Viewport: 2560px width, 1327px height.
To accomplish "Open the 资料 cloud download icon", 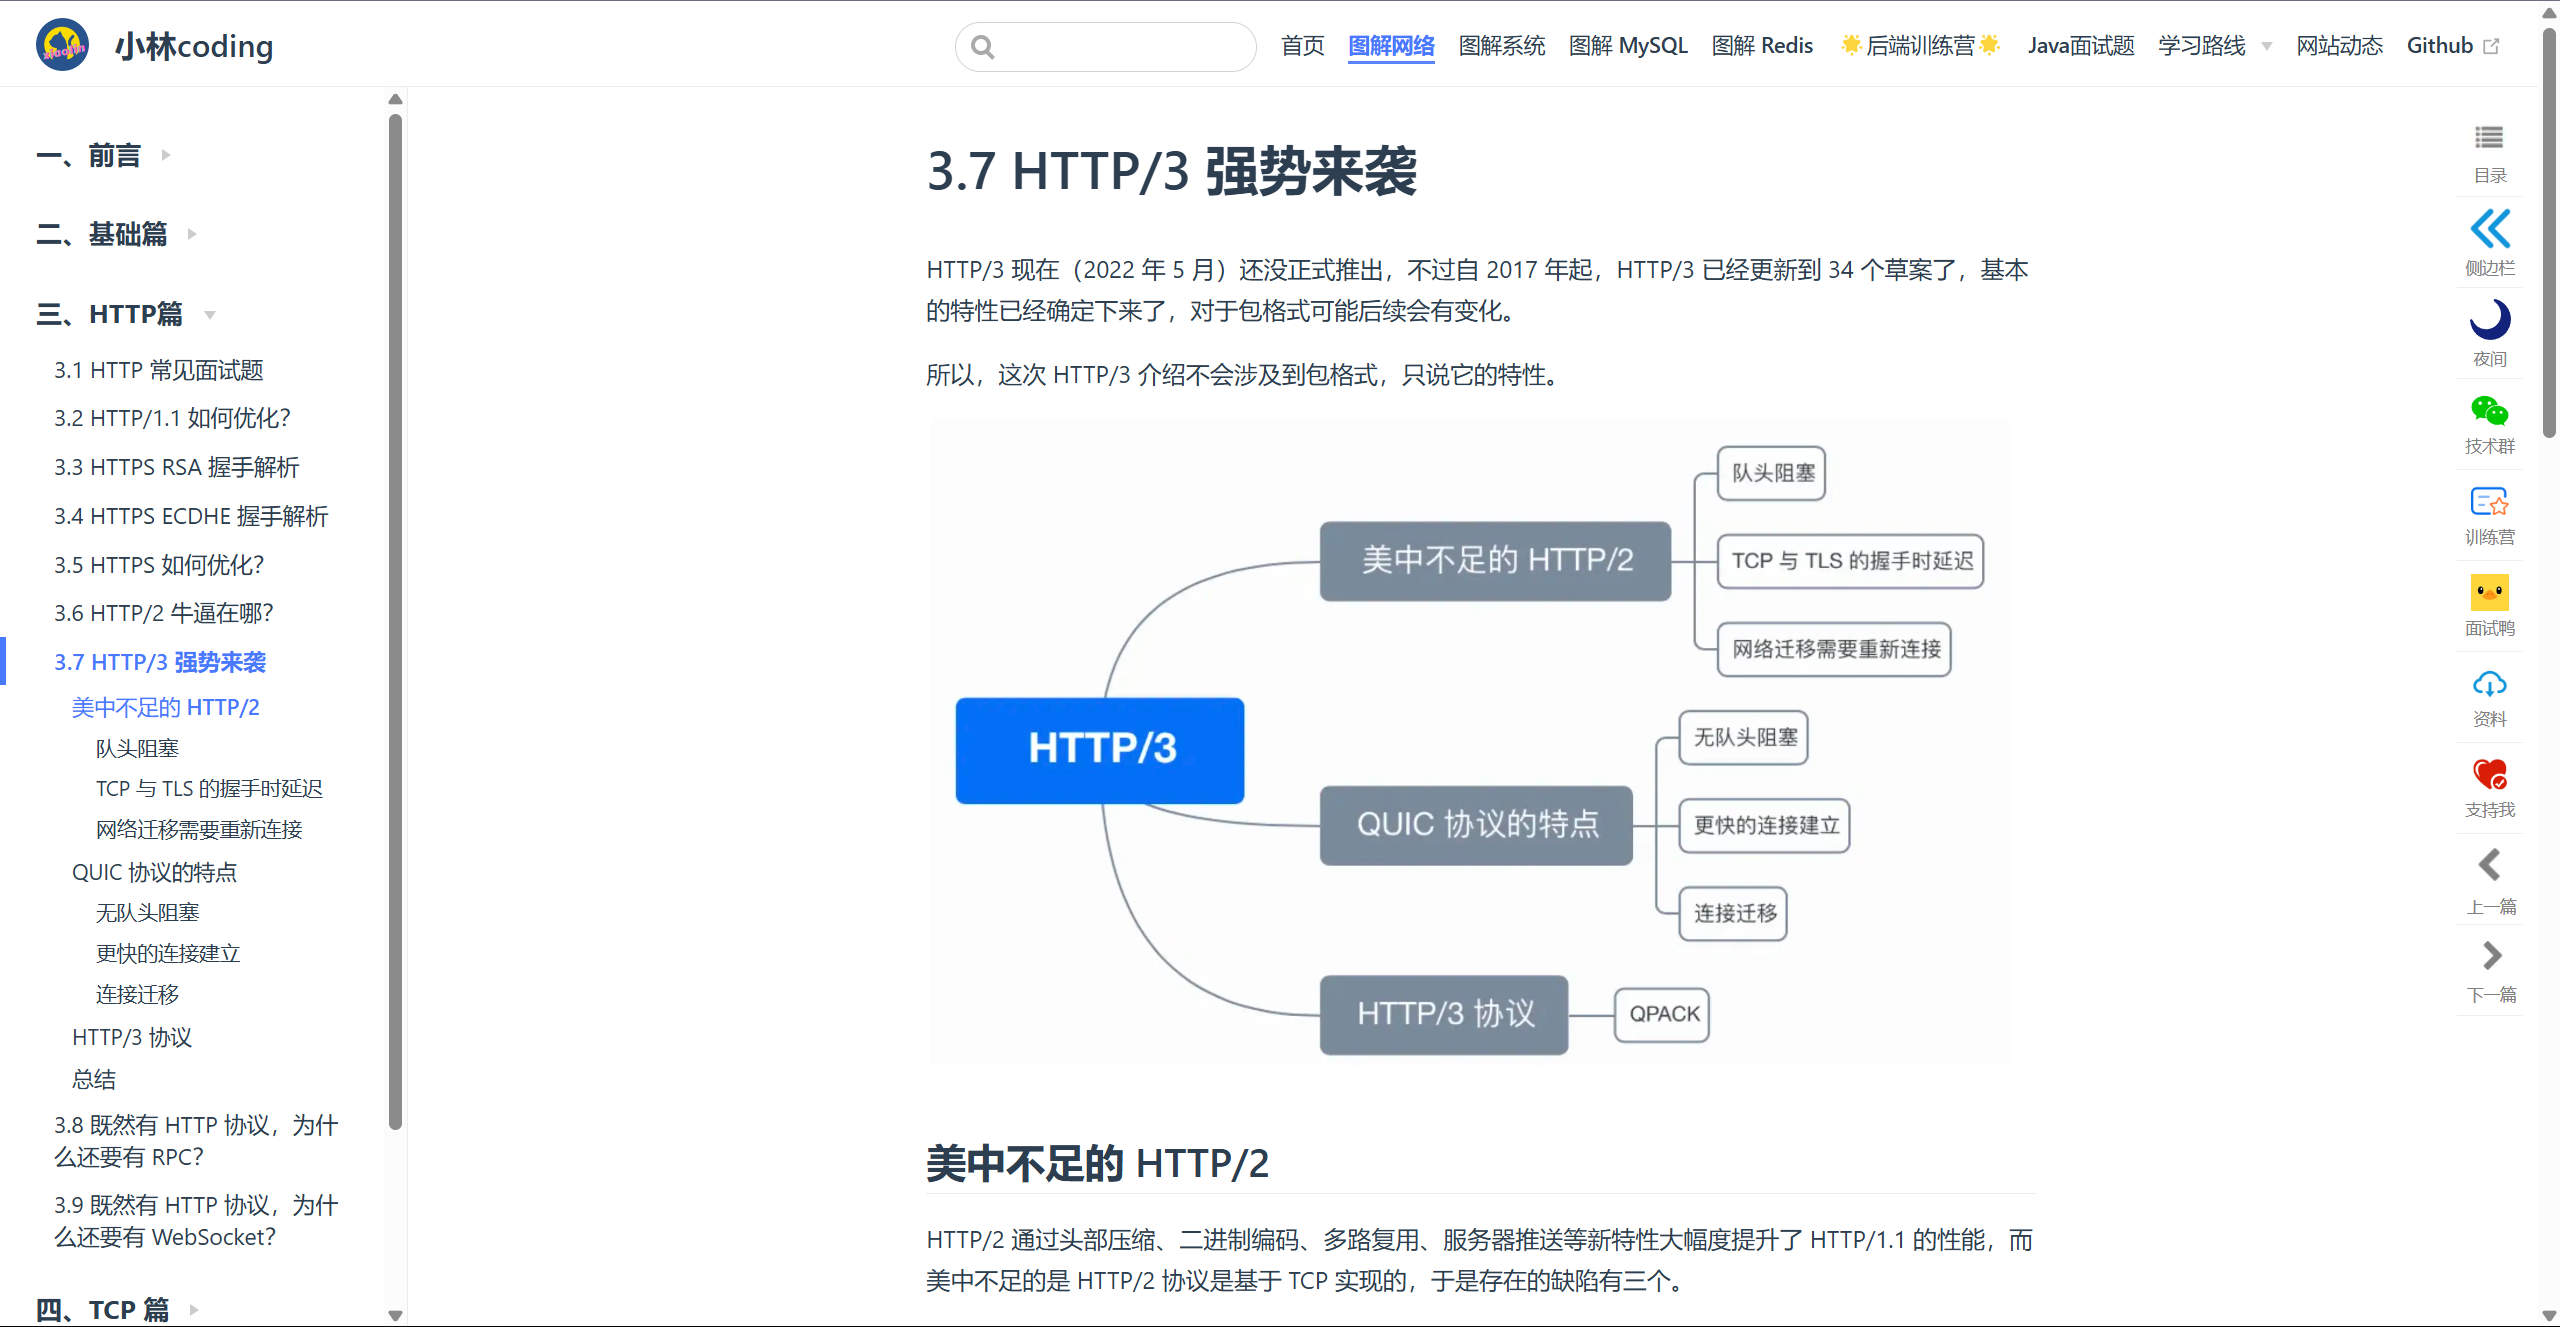I will pos(2489,684).
